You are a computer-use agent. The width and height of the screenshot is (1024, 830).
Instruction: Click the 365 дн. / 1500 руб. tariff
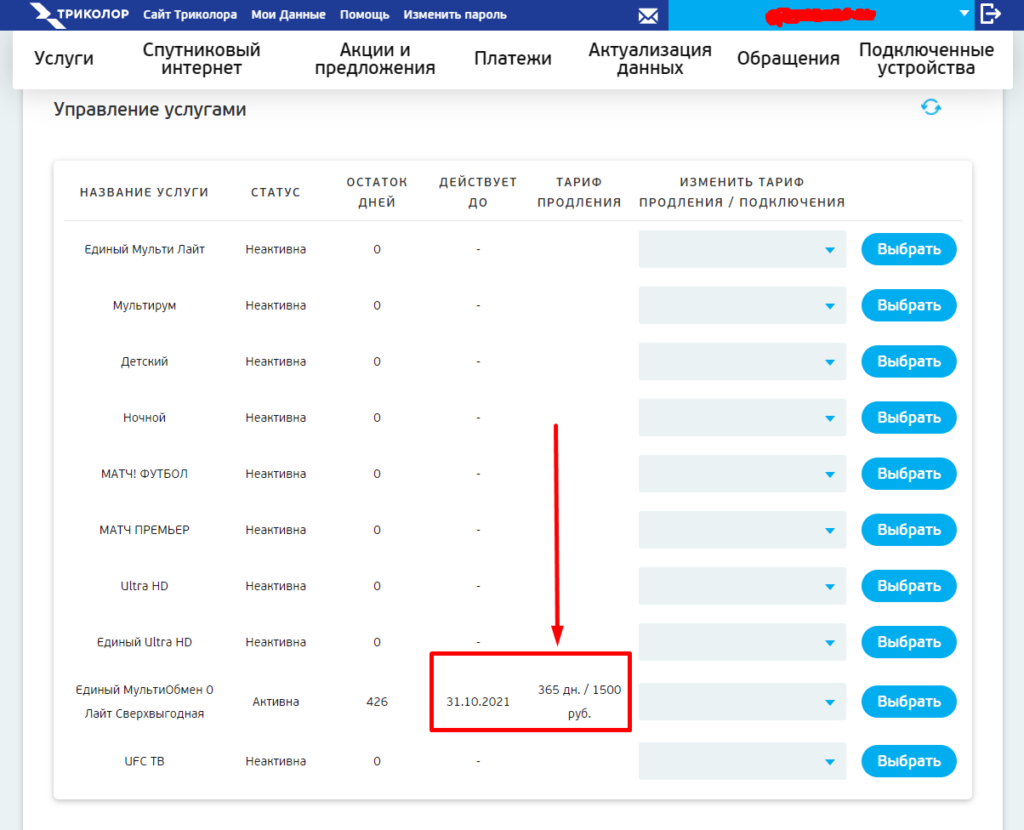pyautogui.click(x=579, y=702)
